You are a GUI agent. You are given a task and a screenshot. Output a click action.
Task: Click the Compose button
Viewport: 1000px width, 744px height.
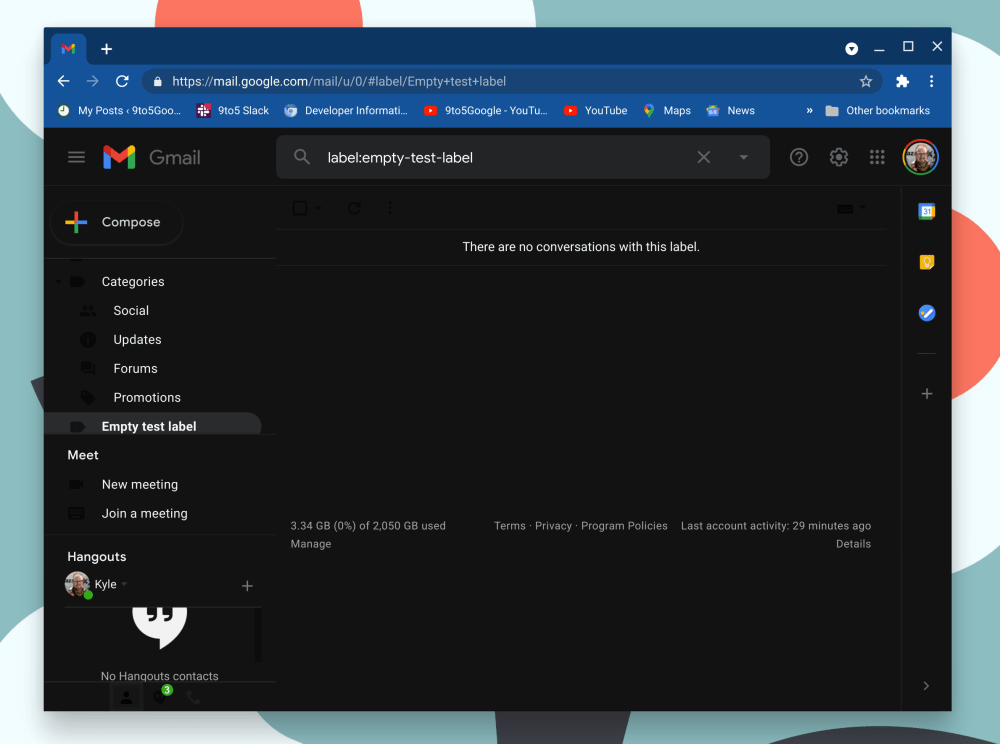(x=117, y=222)
